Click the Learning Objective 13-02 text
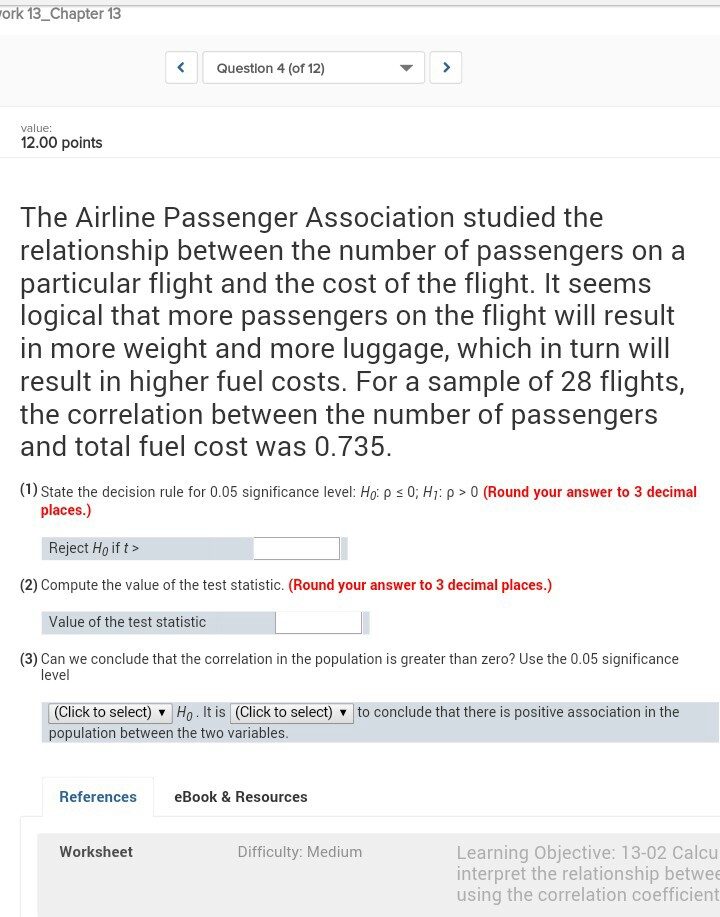 [586, 873]
